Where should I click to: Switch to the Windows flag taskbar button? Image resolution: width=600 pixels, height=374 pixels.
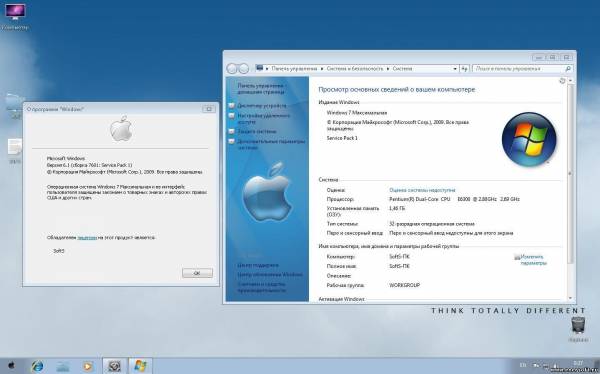140,366
